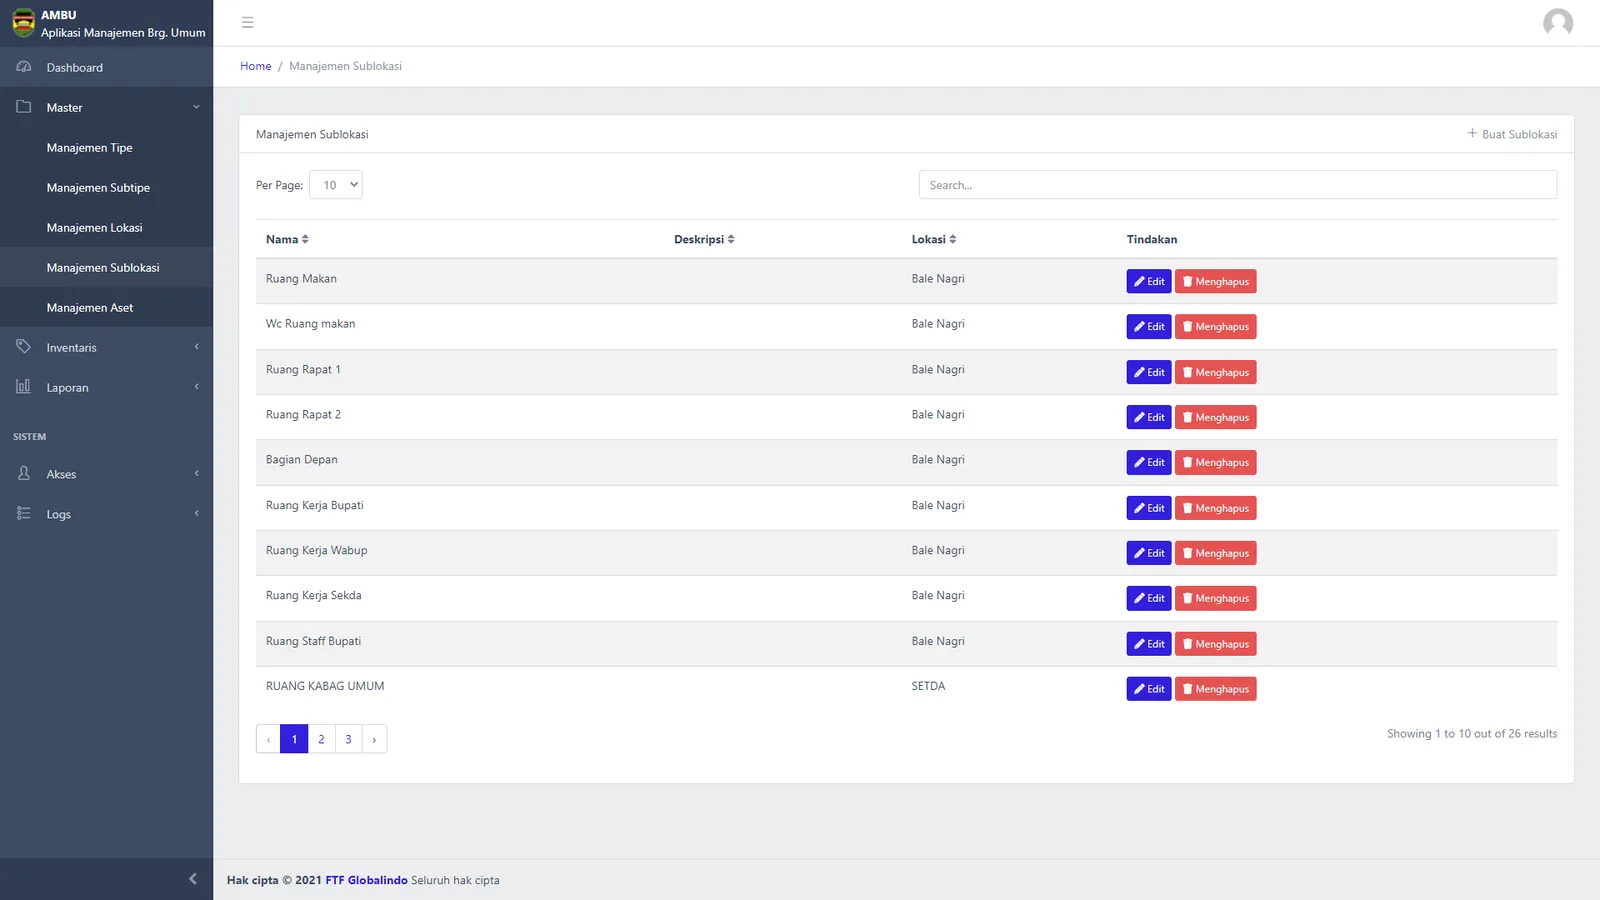Click the Dashboard speedometer icon
This screenshot has height=900, width=1600.
pyautogui.click(x=24, y=67)
